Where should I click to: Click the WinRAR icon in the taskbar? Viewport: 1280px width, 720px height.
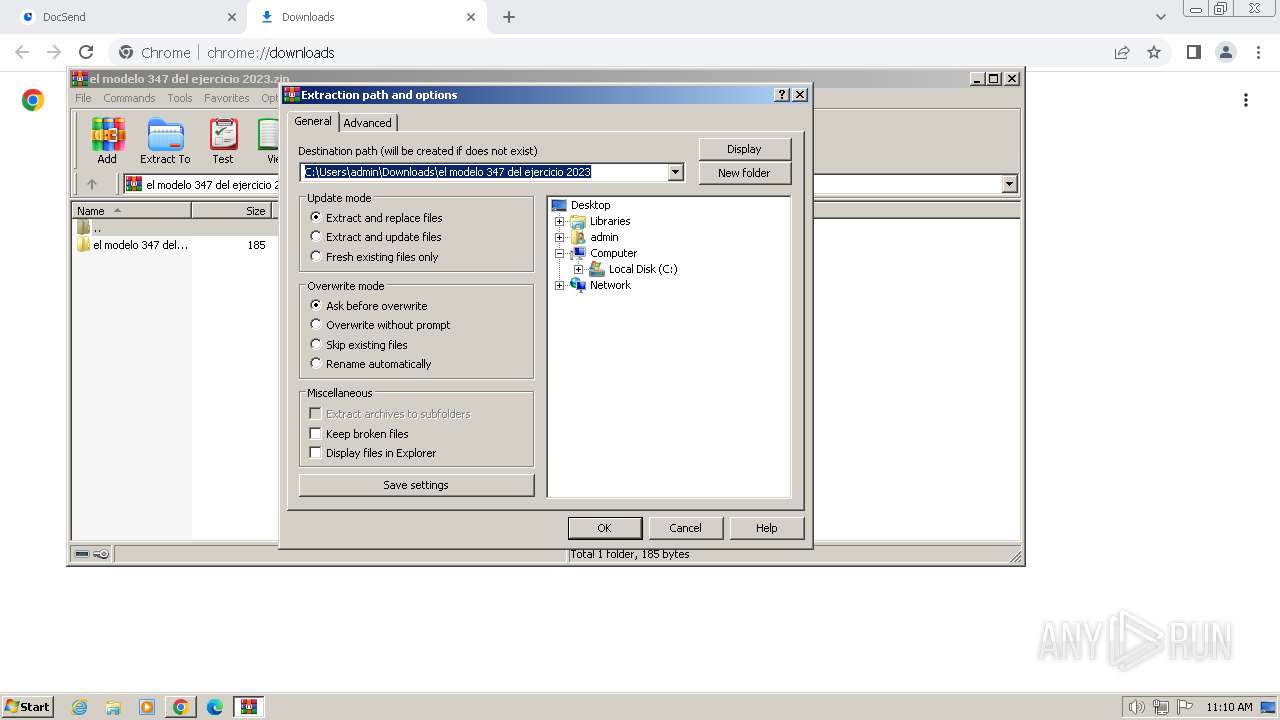point(249,707)
